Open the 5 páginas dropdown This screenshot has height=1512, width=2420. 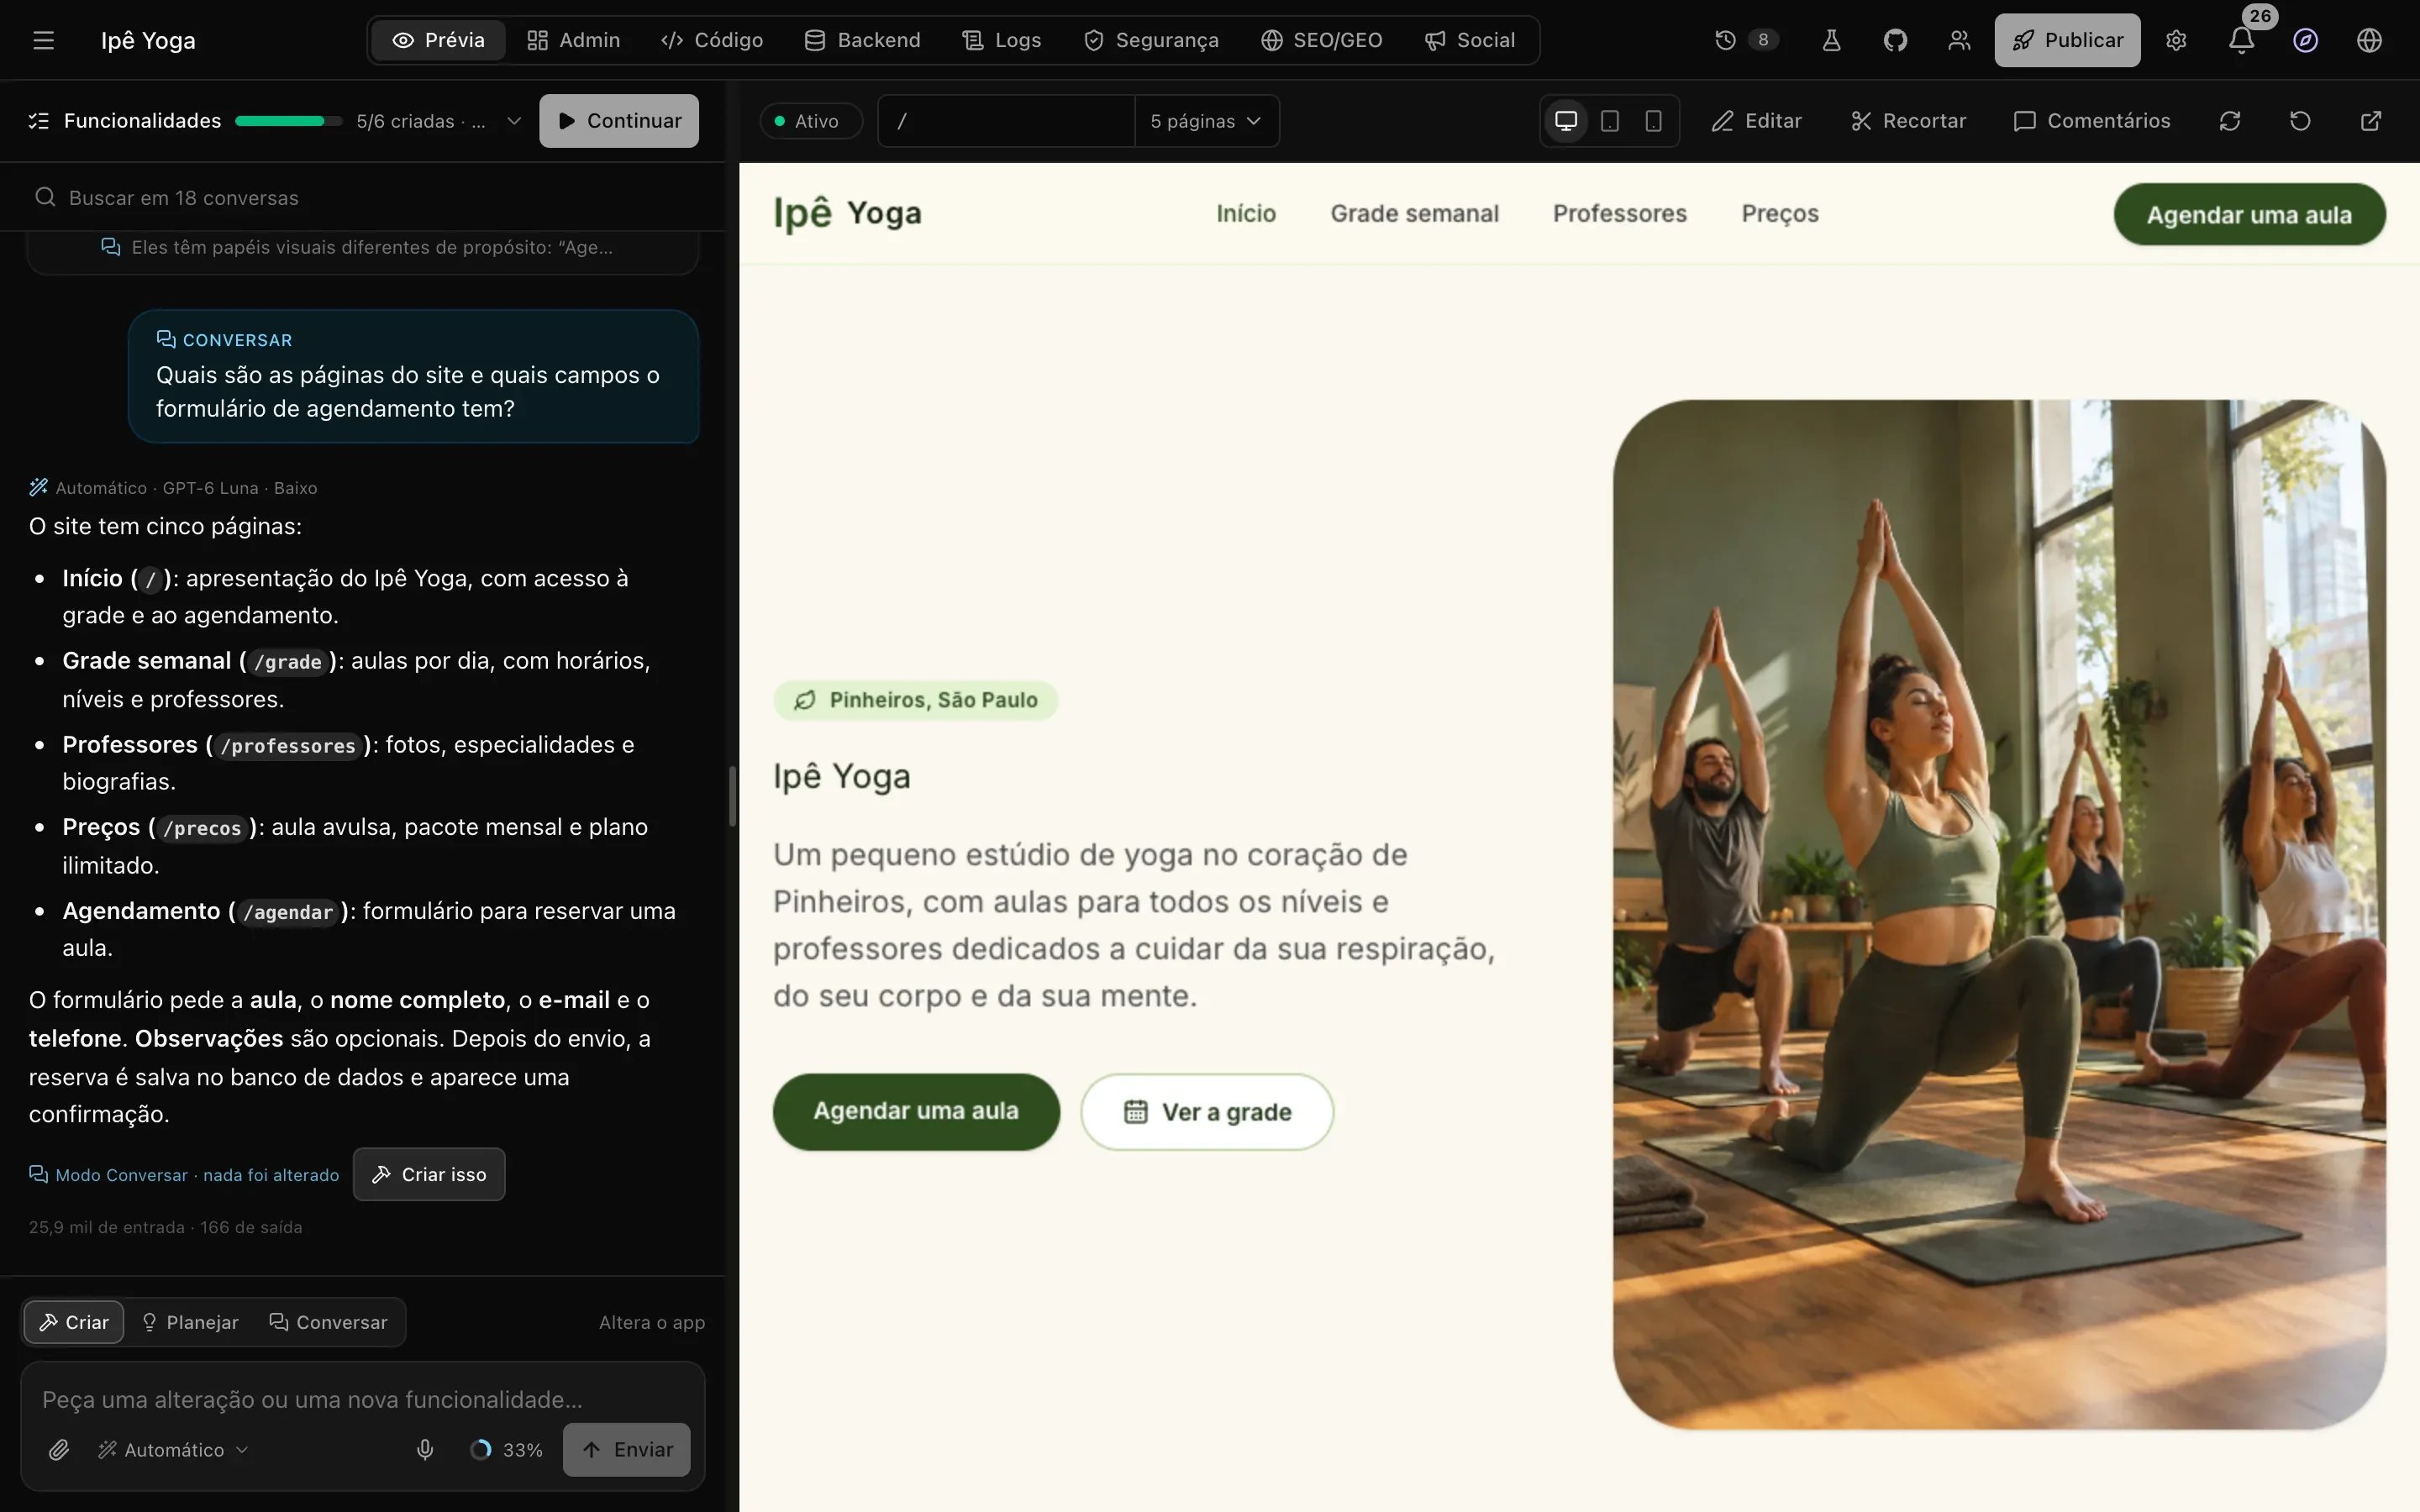point(1206,121)
